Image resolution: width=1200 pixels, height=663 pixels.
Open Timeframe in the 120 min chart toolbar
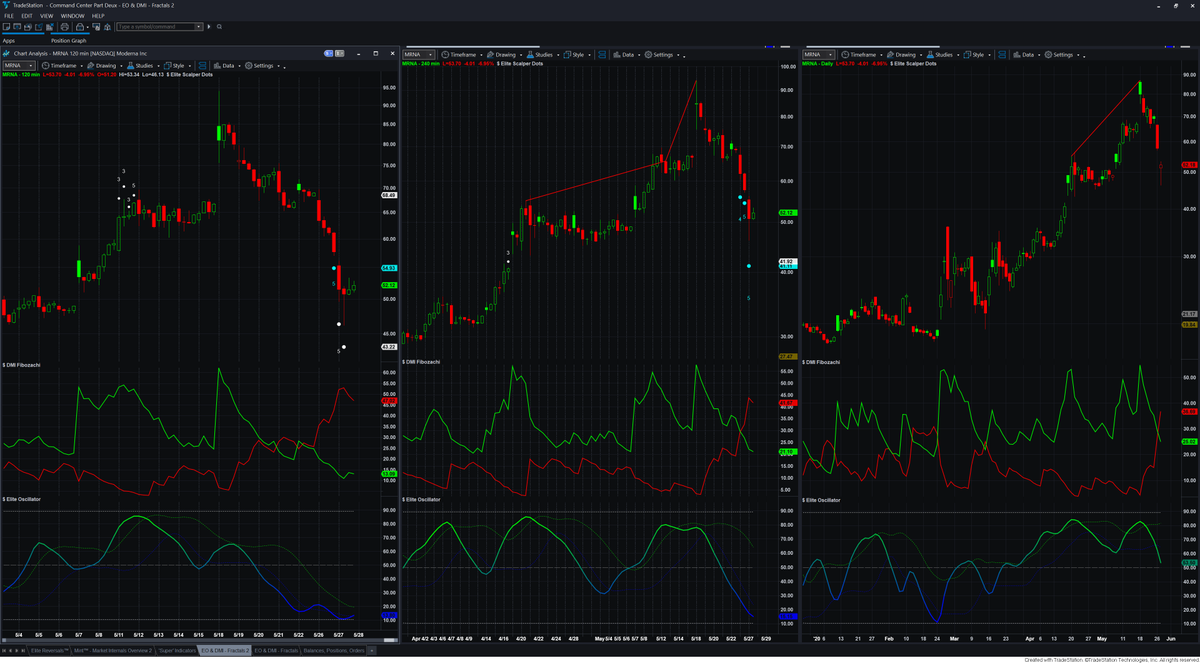tap(59, 66)
